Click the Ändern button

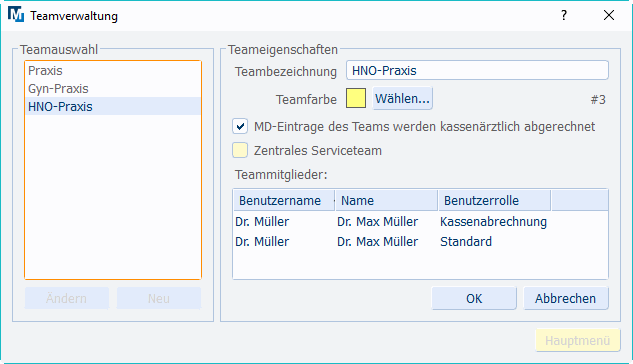(x=67, y=298)
